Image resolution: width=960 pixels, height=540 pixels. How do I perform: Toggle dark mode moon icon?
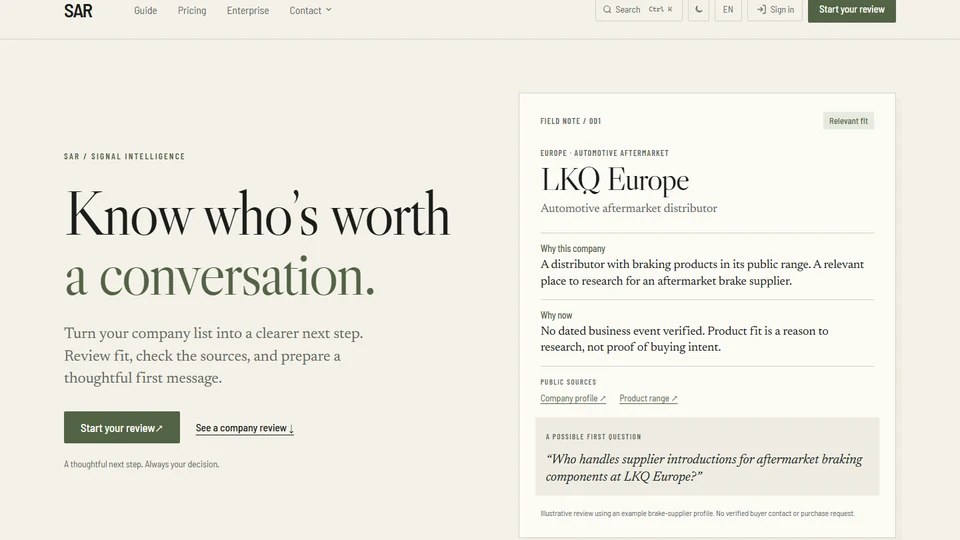click(699, 10)
